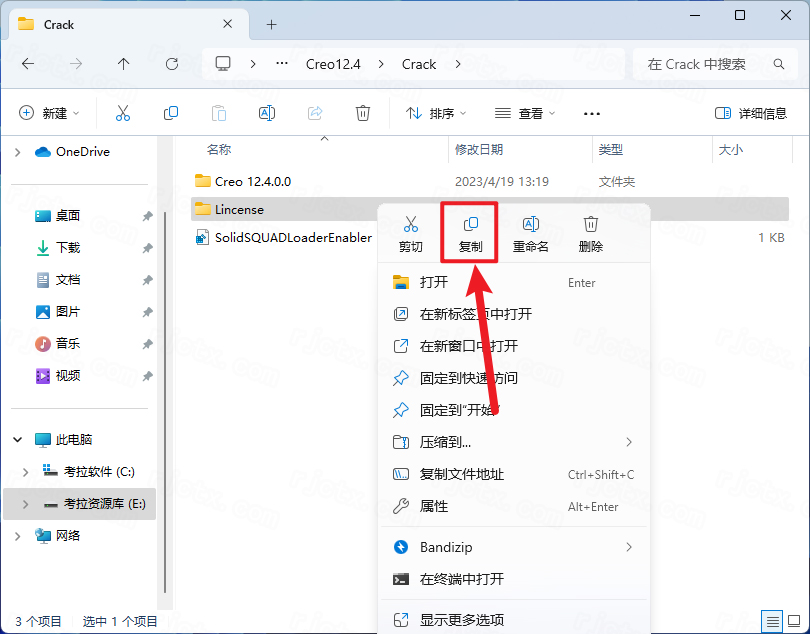This screenshot has width=810, height=634.
Task: Refresh the current folder view
Action: pyautogui.click(x=172, y=64)
